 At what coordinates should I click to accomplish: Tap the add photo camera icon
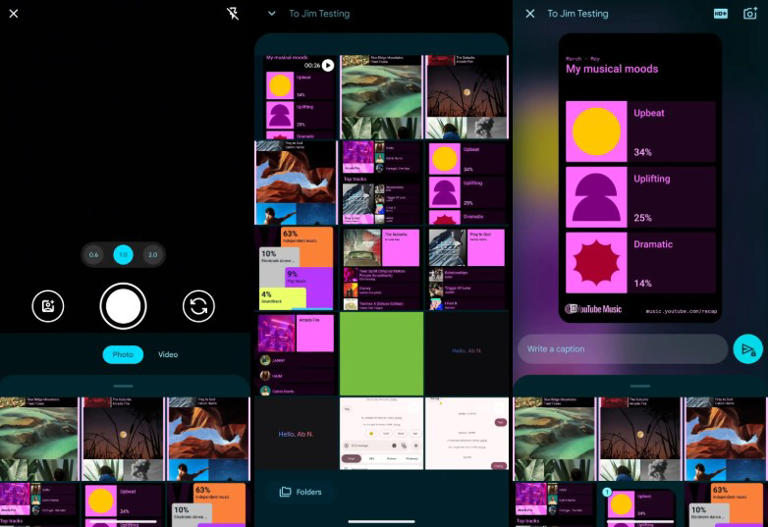750,14
